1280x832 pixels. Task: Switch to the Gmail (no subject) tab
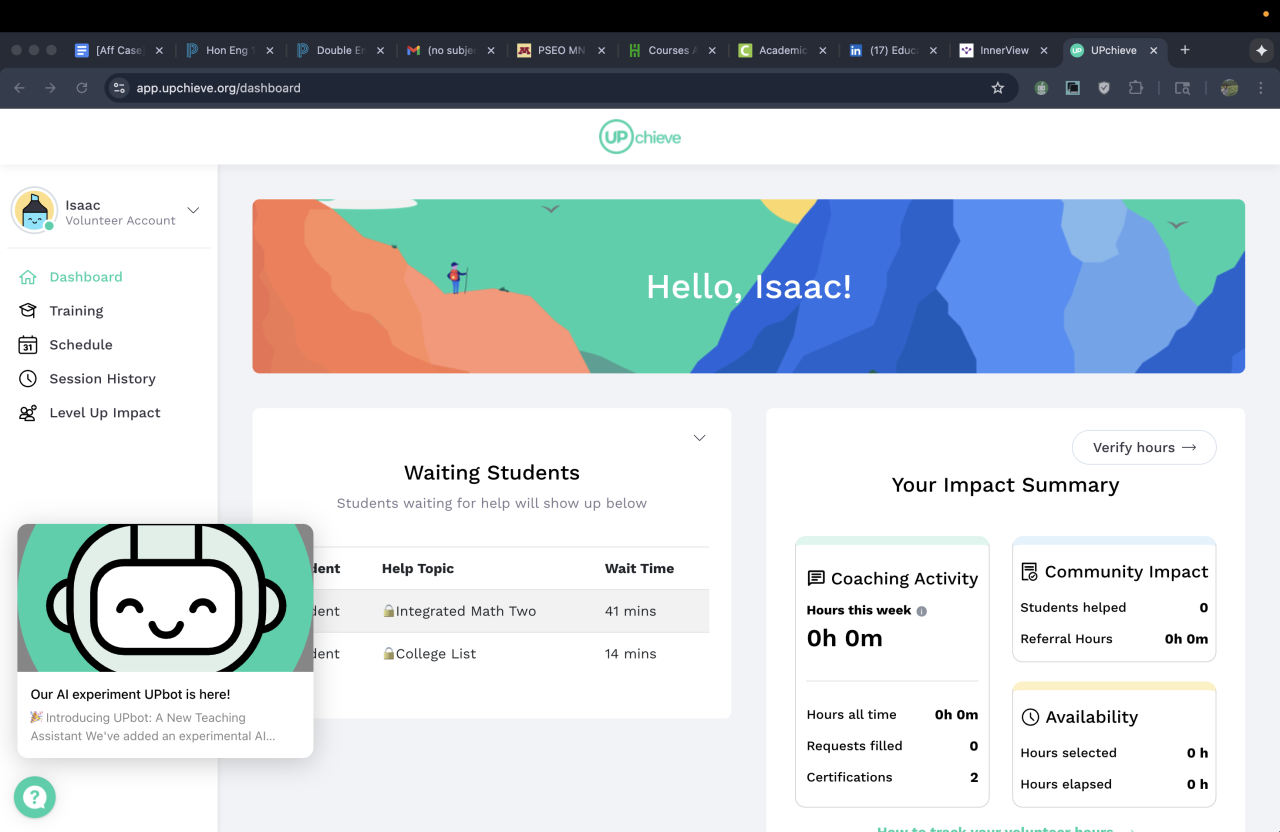(450, 50)
